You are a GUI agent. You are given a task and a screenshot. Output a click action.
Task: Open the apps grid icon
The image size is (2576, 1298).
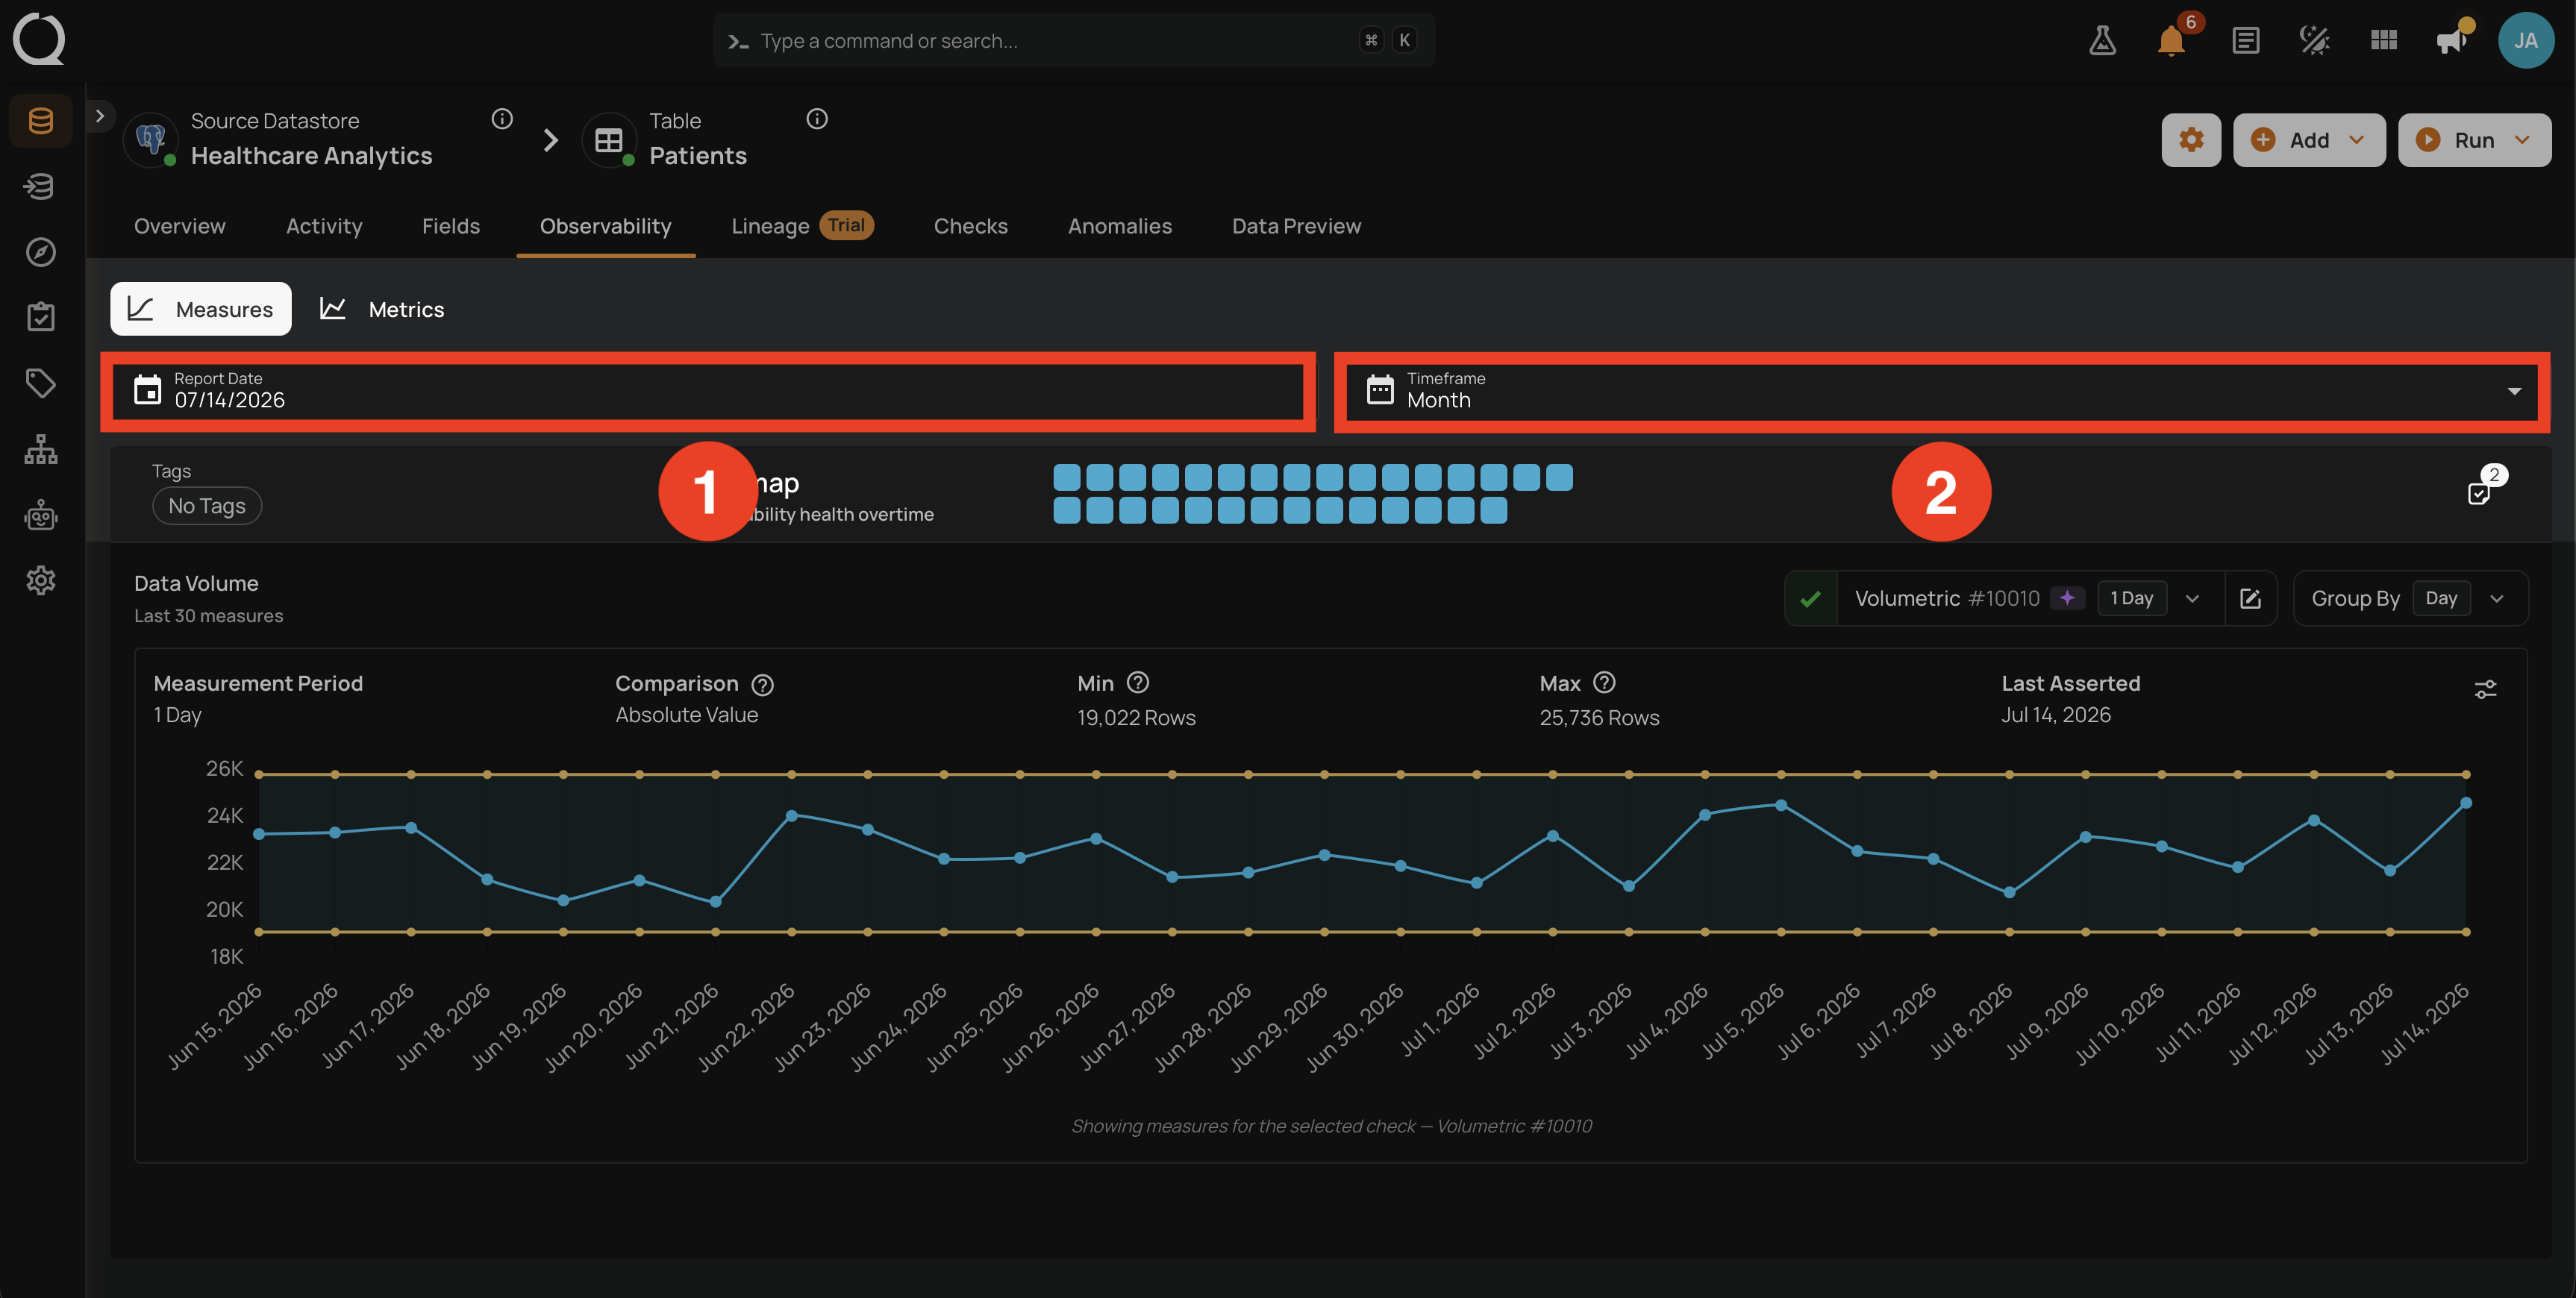(2384, 40)
